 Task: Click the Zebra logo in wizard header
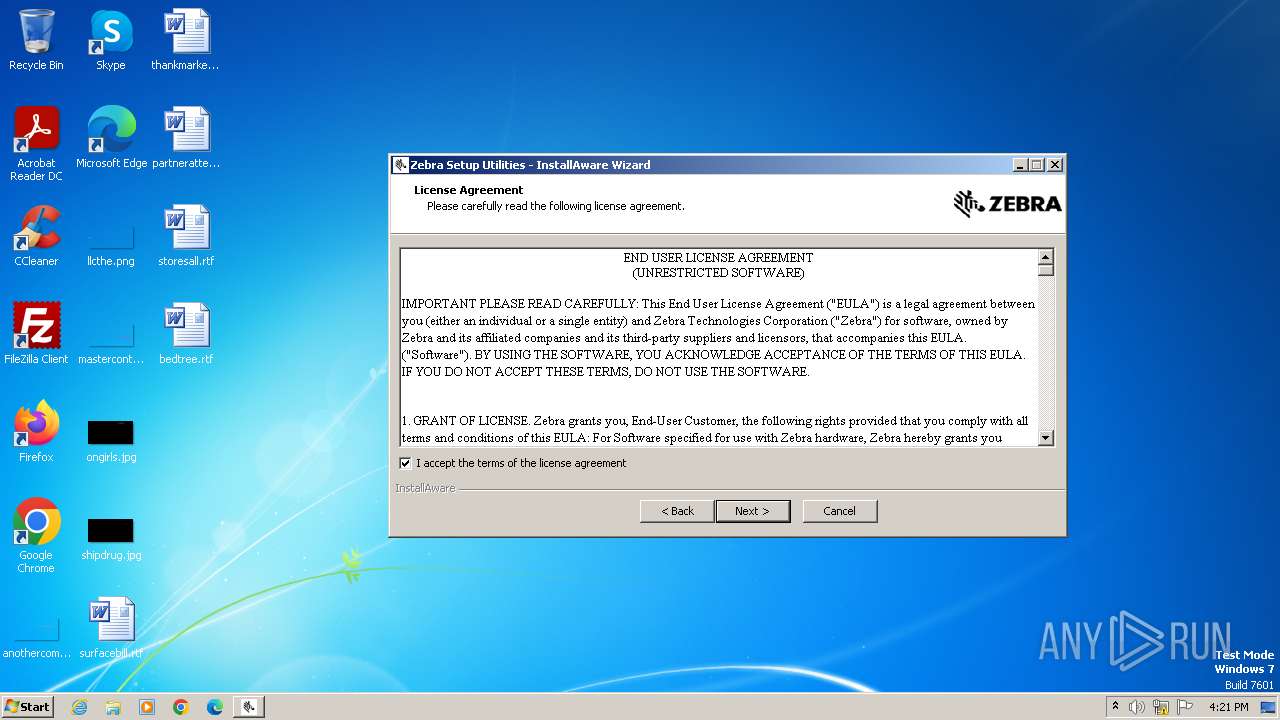point(1007,204)
